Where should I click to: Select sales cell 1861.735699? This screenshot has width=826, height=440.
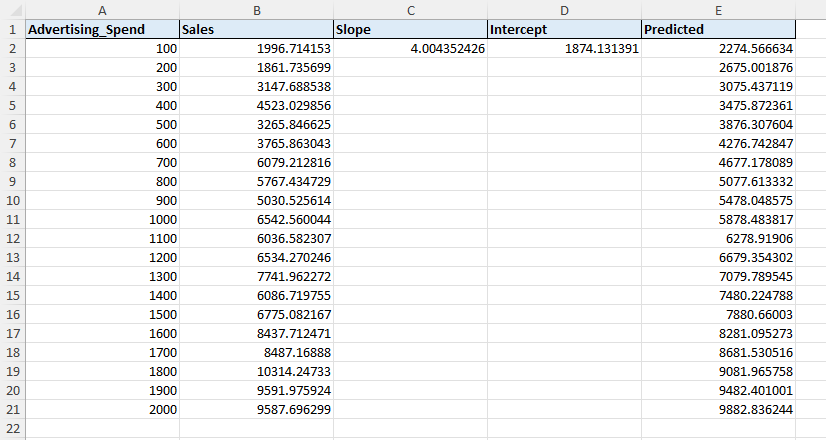coord(257,67)
